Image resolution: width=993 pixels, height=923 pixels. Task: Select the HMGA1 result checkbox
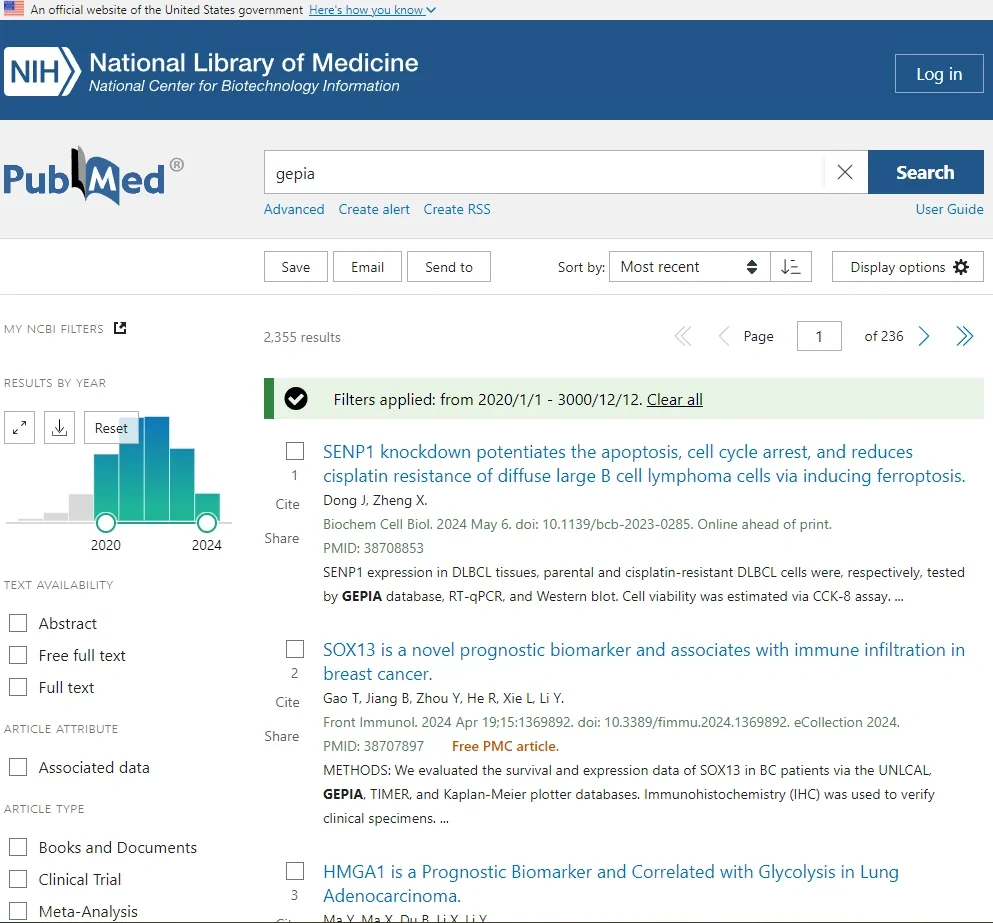[x=295, y=871]
